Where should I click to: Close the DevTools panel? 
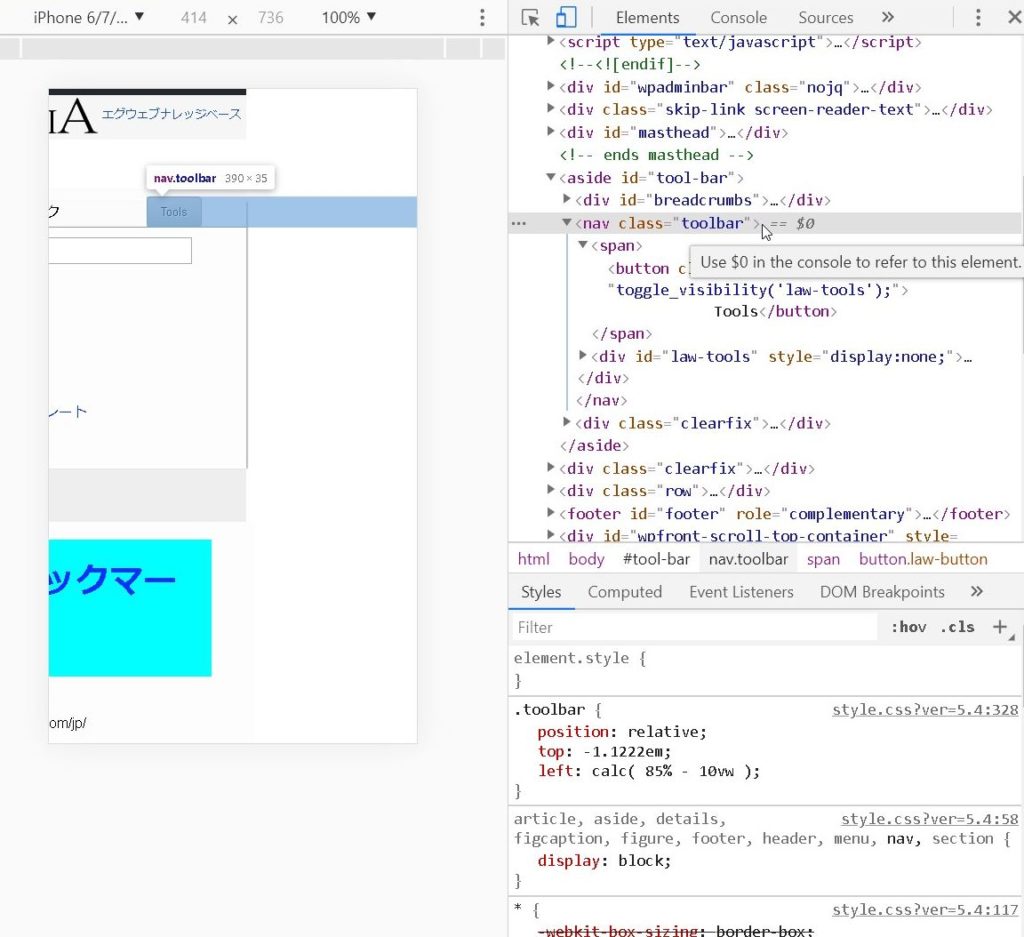click(1013, 18)
